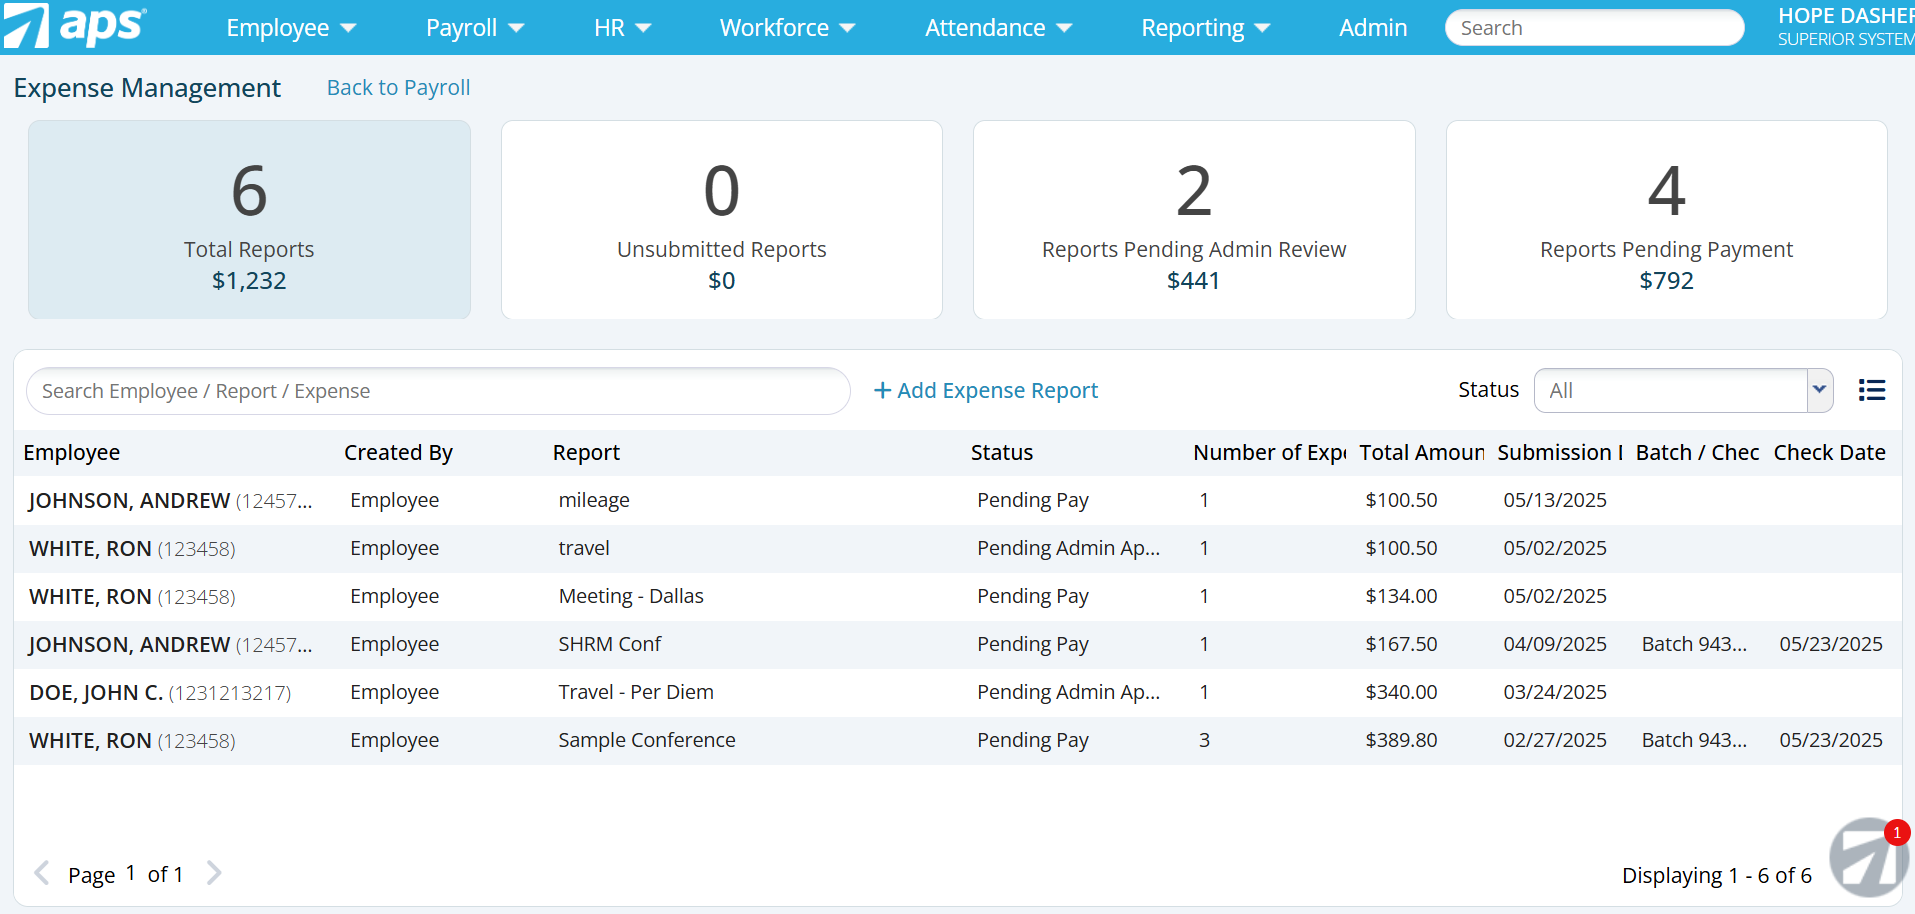Viewport: 1915px width, 914px height.
Task: Select the Total Reports summary card
Action: (x=249, y=220)
